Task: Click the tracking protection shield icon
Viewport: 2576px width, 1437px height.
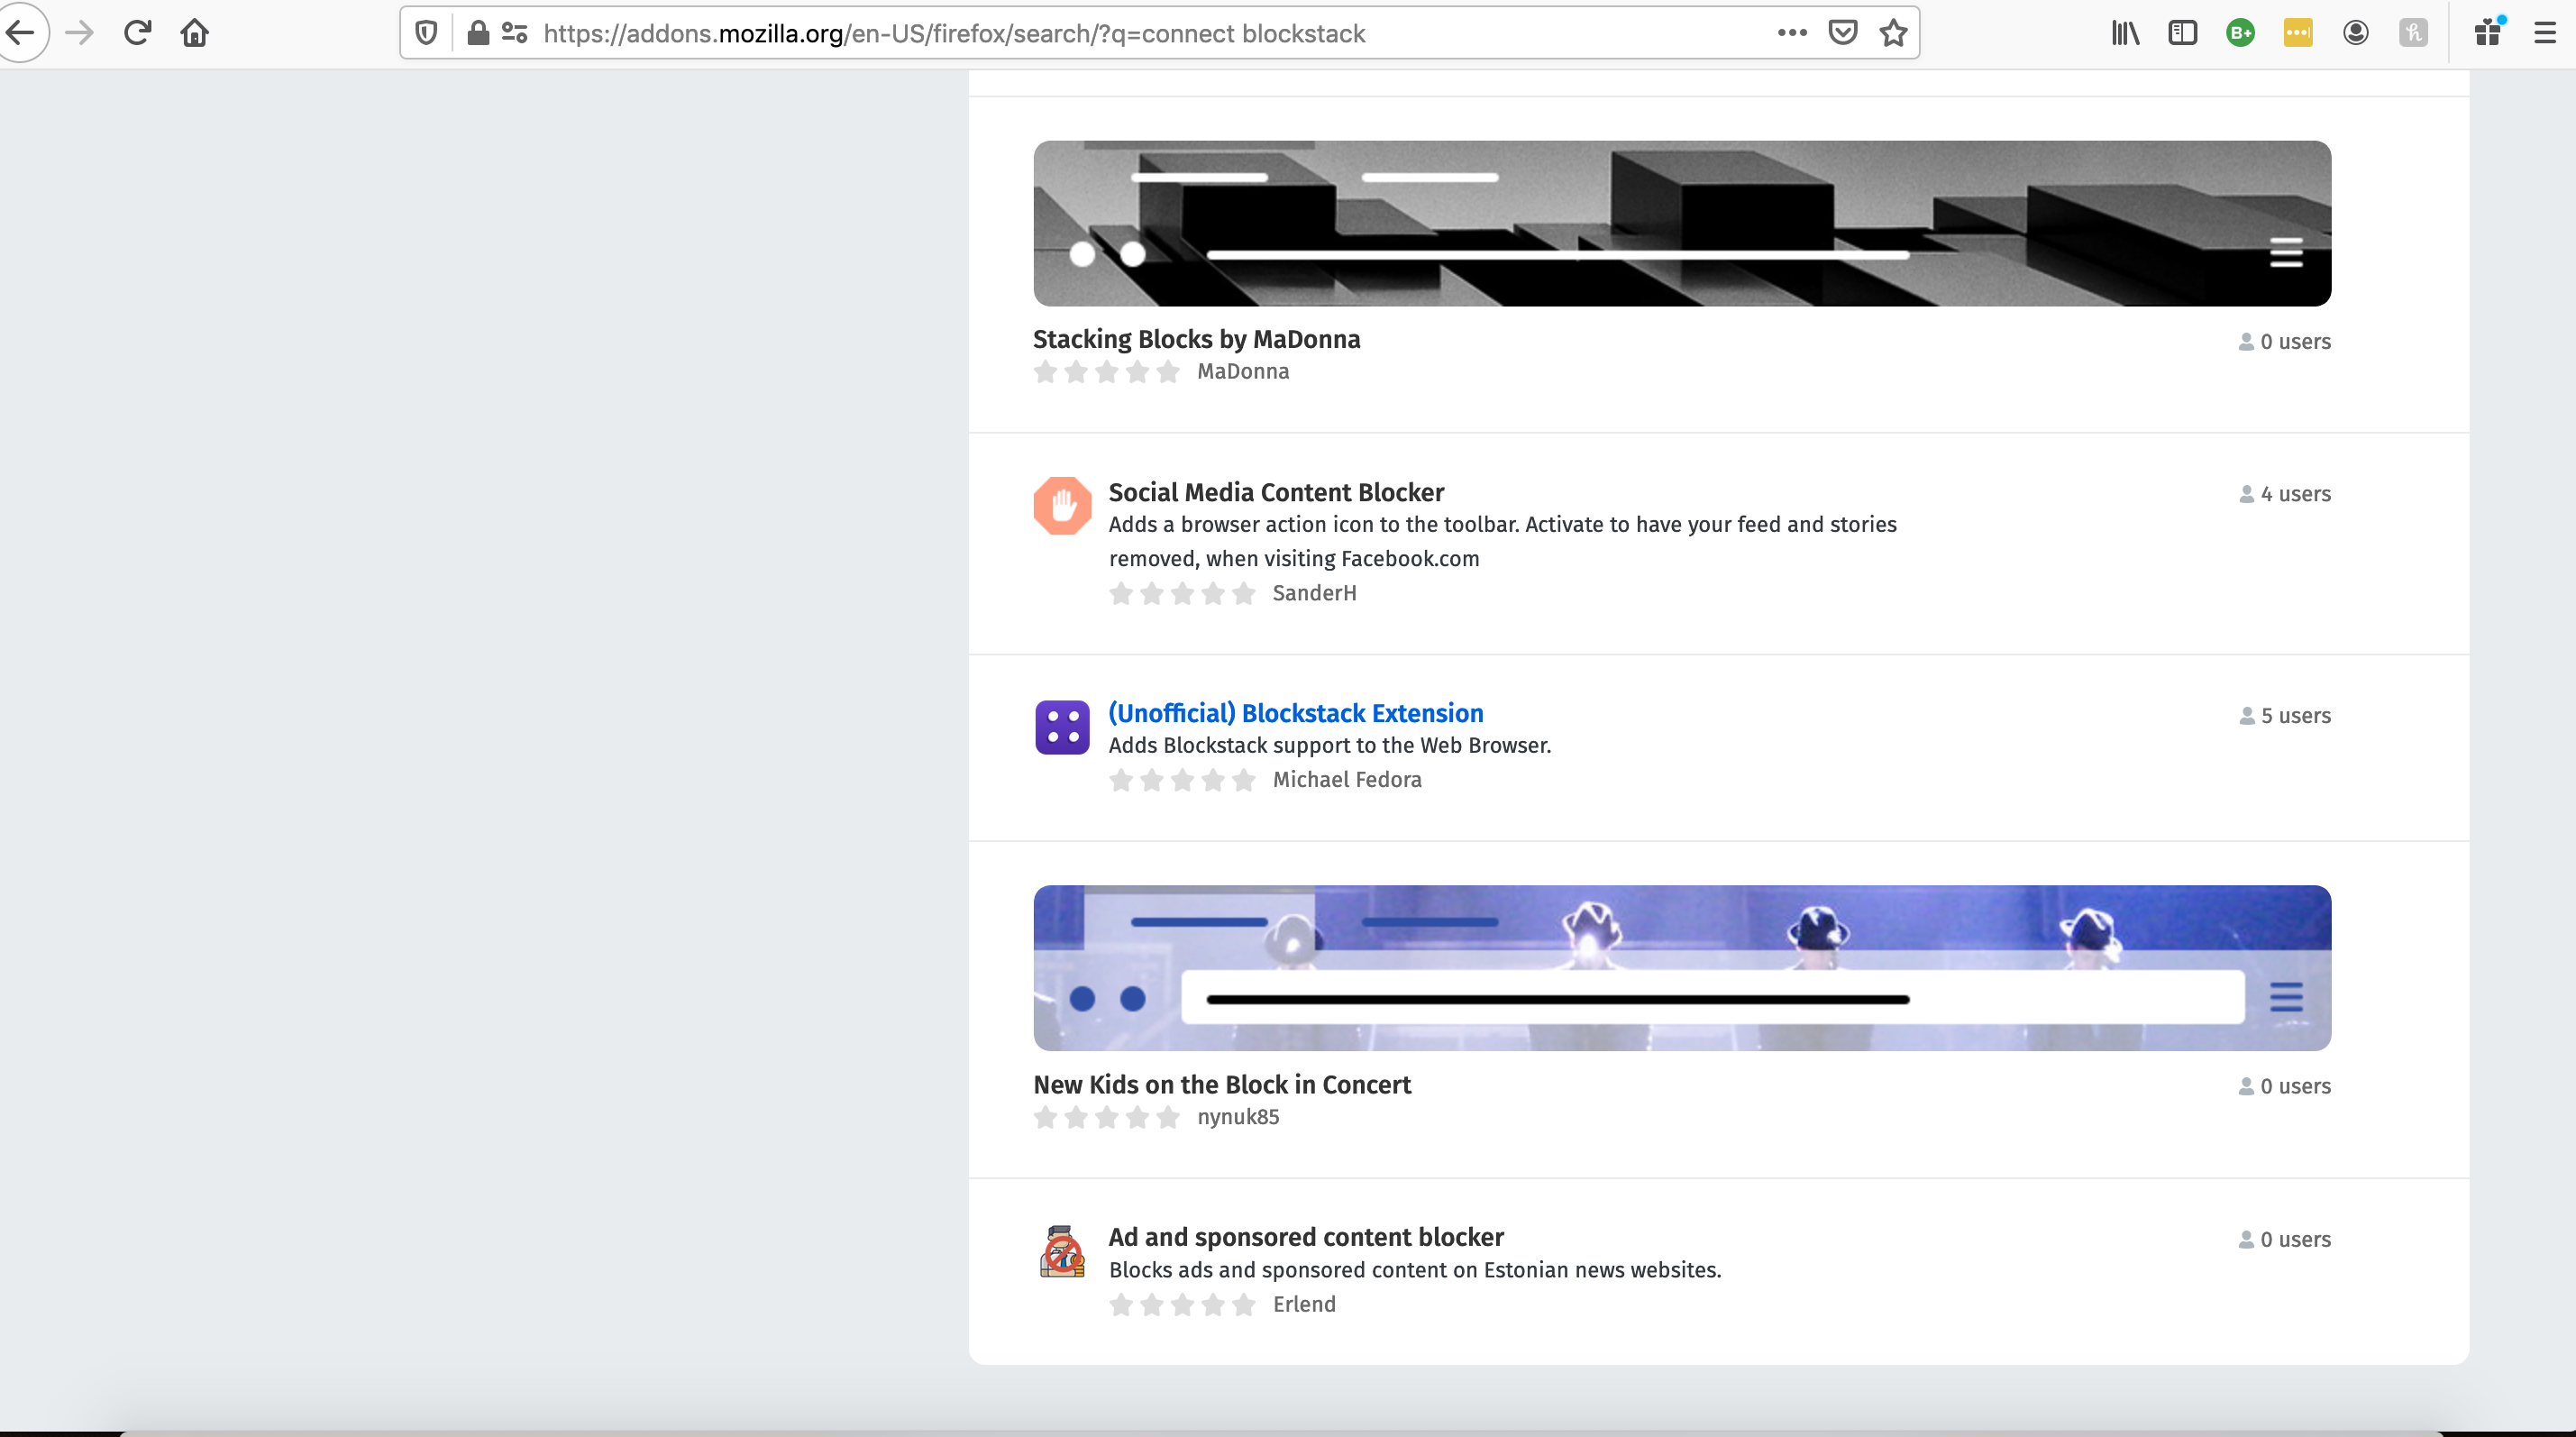Action: pos(426,33)
